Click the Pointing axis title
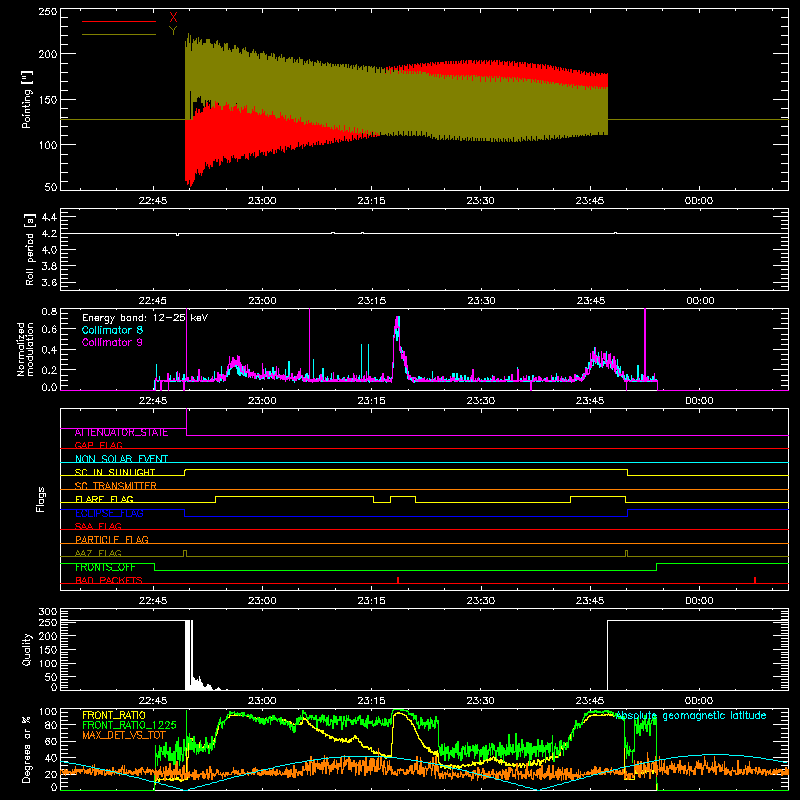The image size is (800, 800). [x=27, y=99]
